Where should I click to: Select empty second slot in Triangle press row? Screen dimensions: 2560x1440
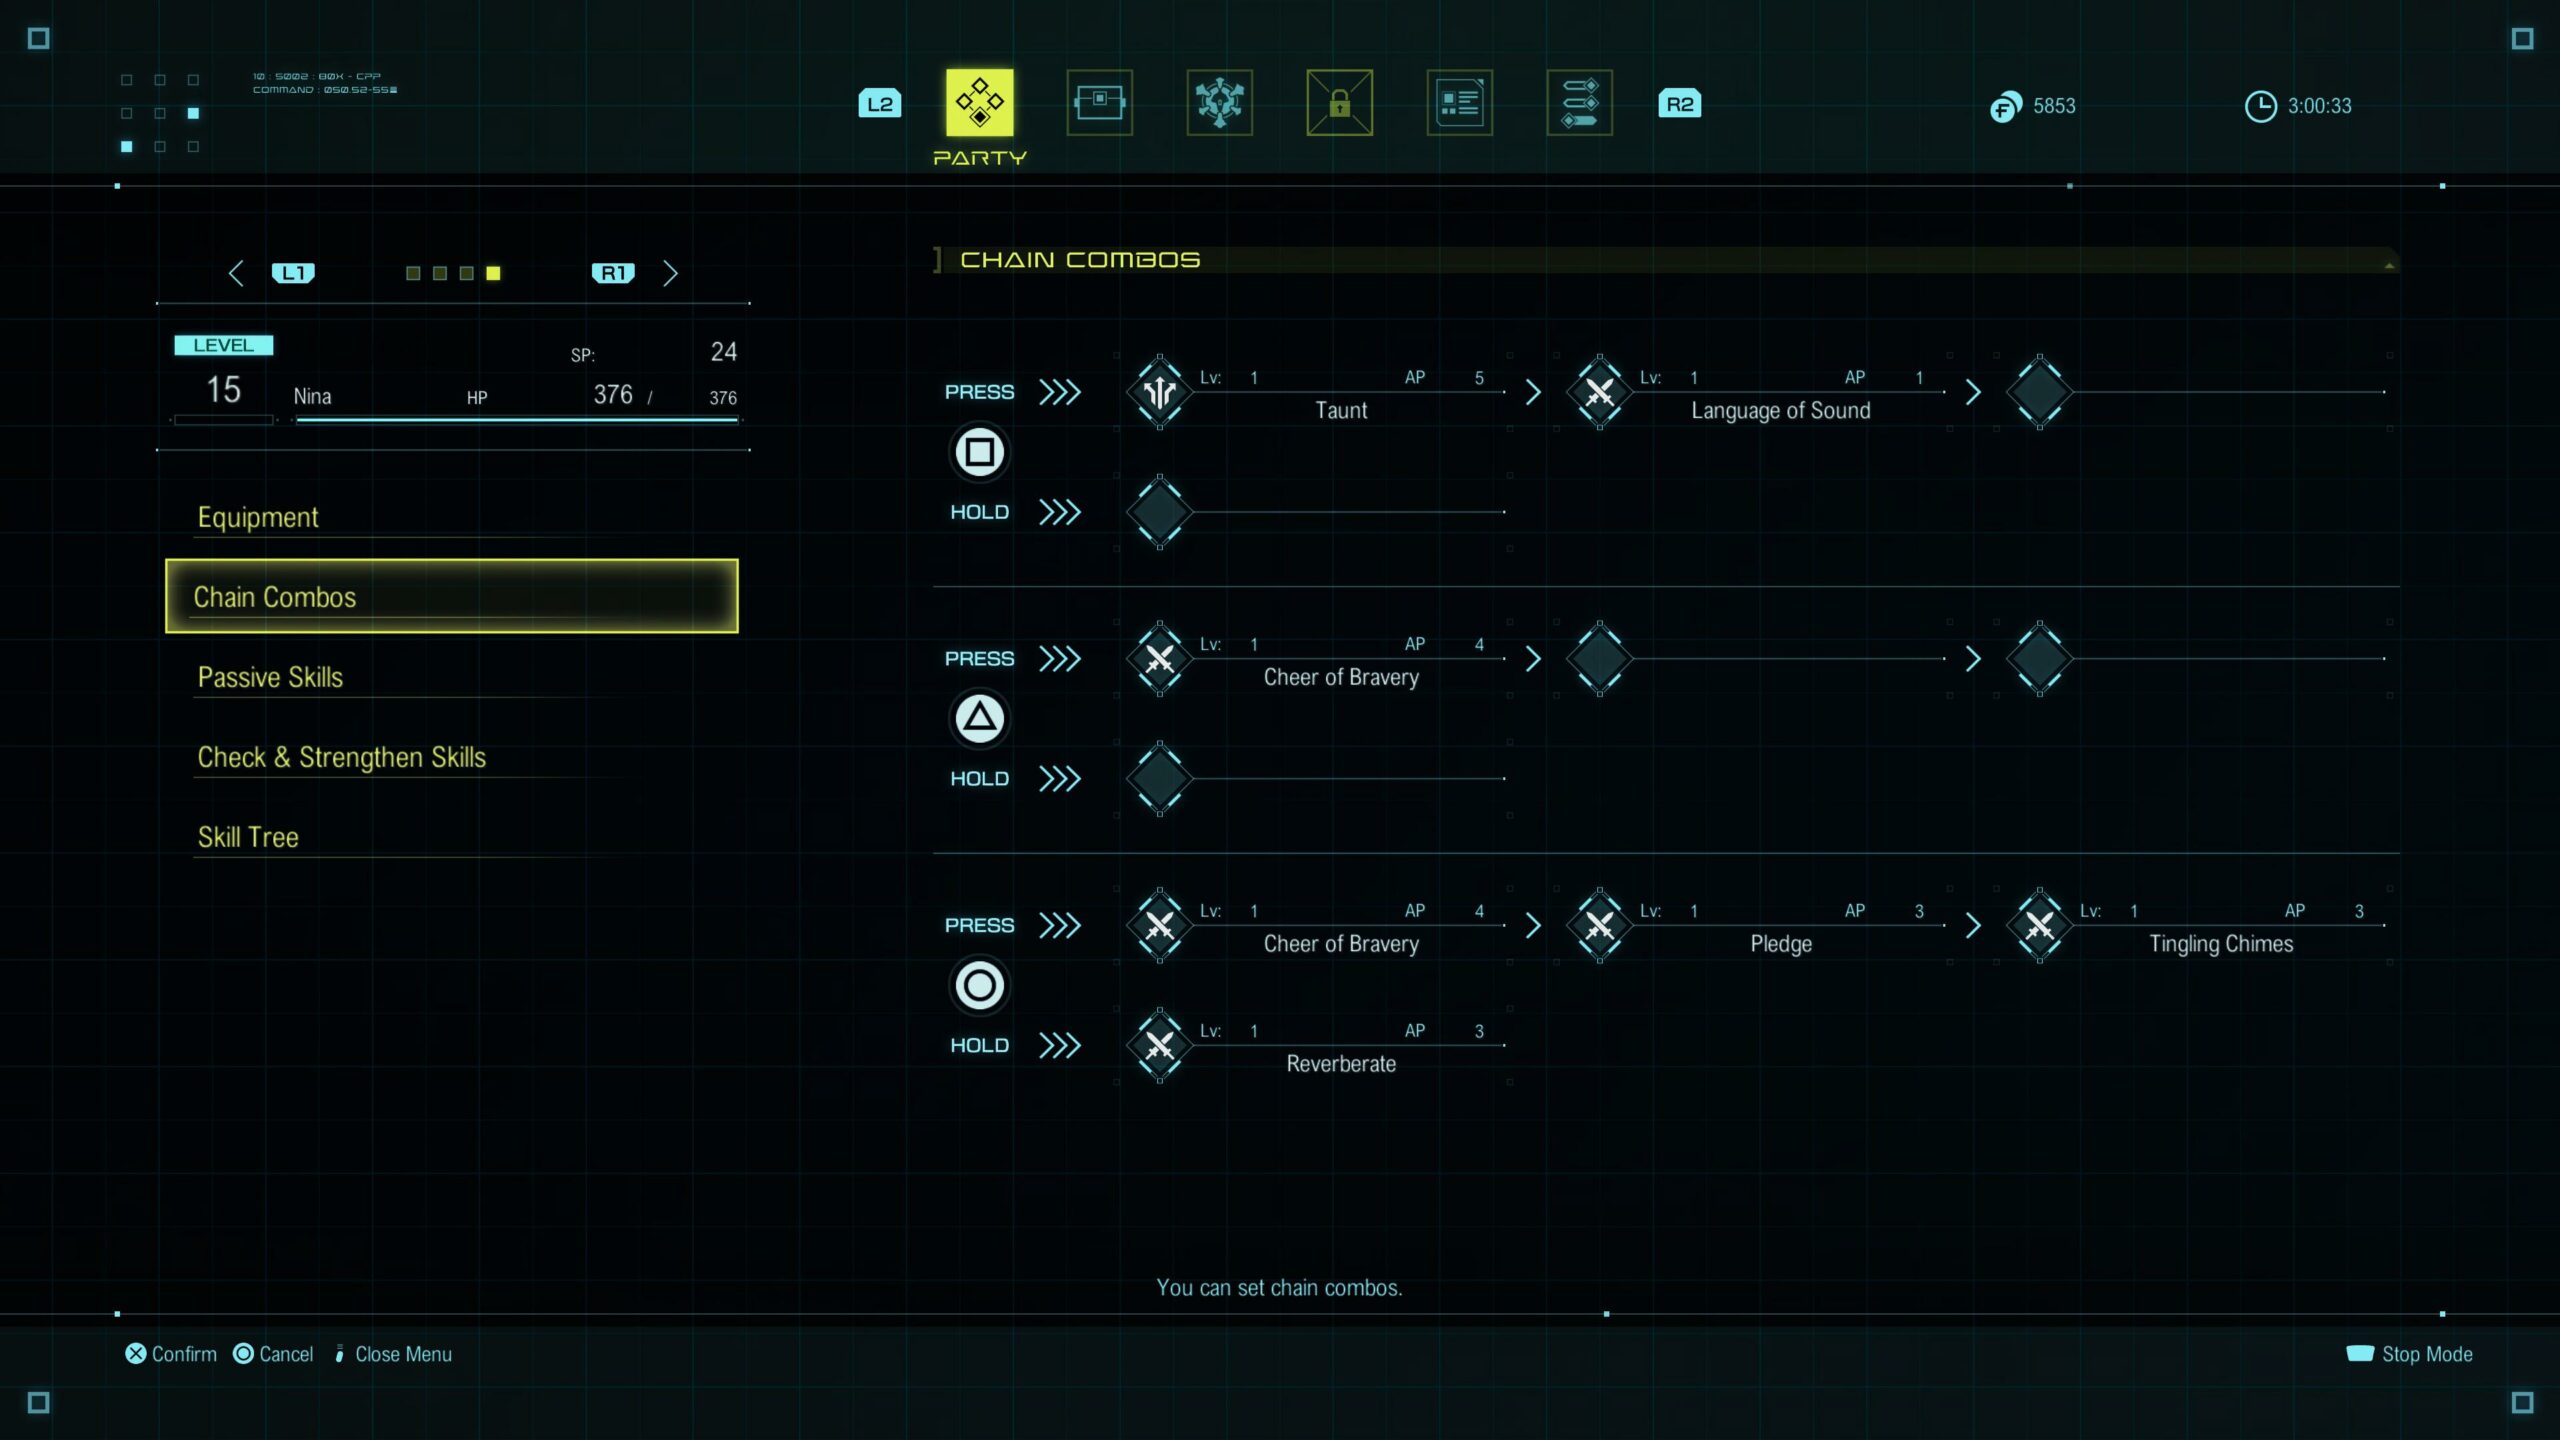click(x=1600, y=659)
